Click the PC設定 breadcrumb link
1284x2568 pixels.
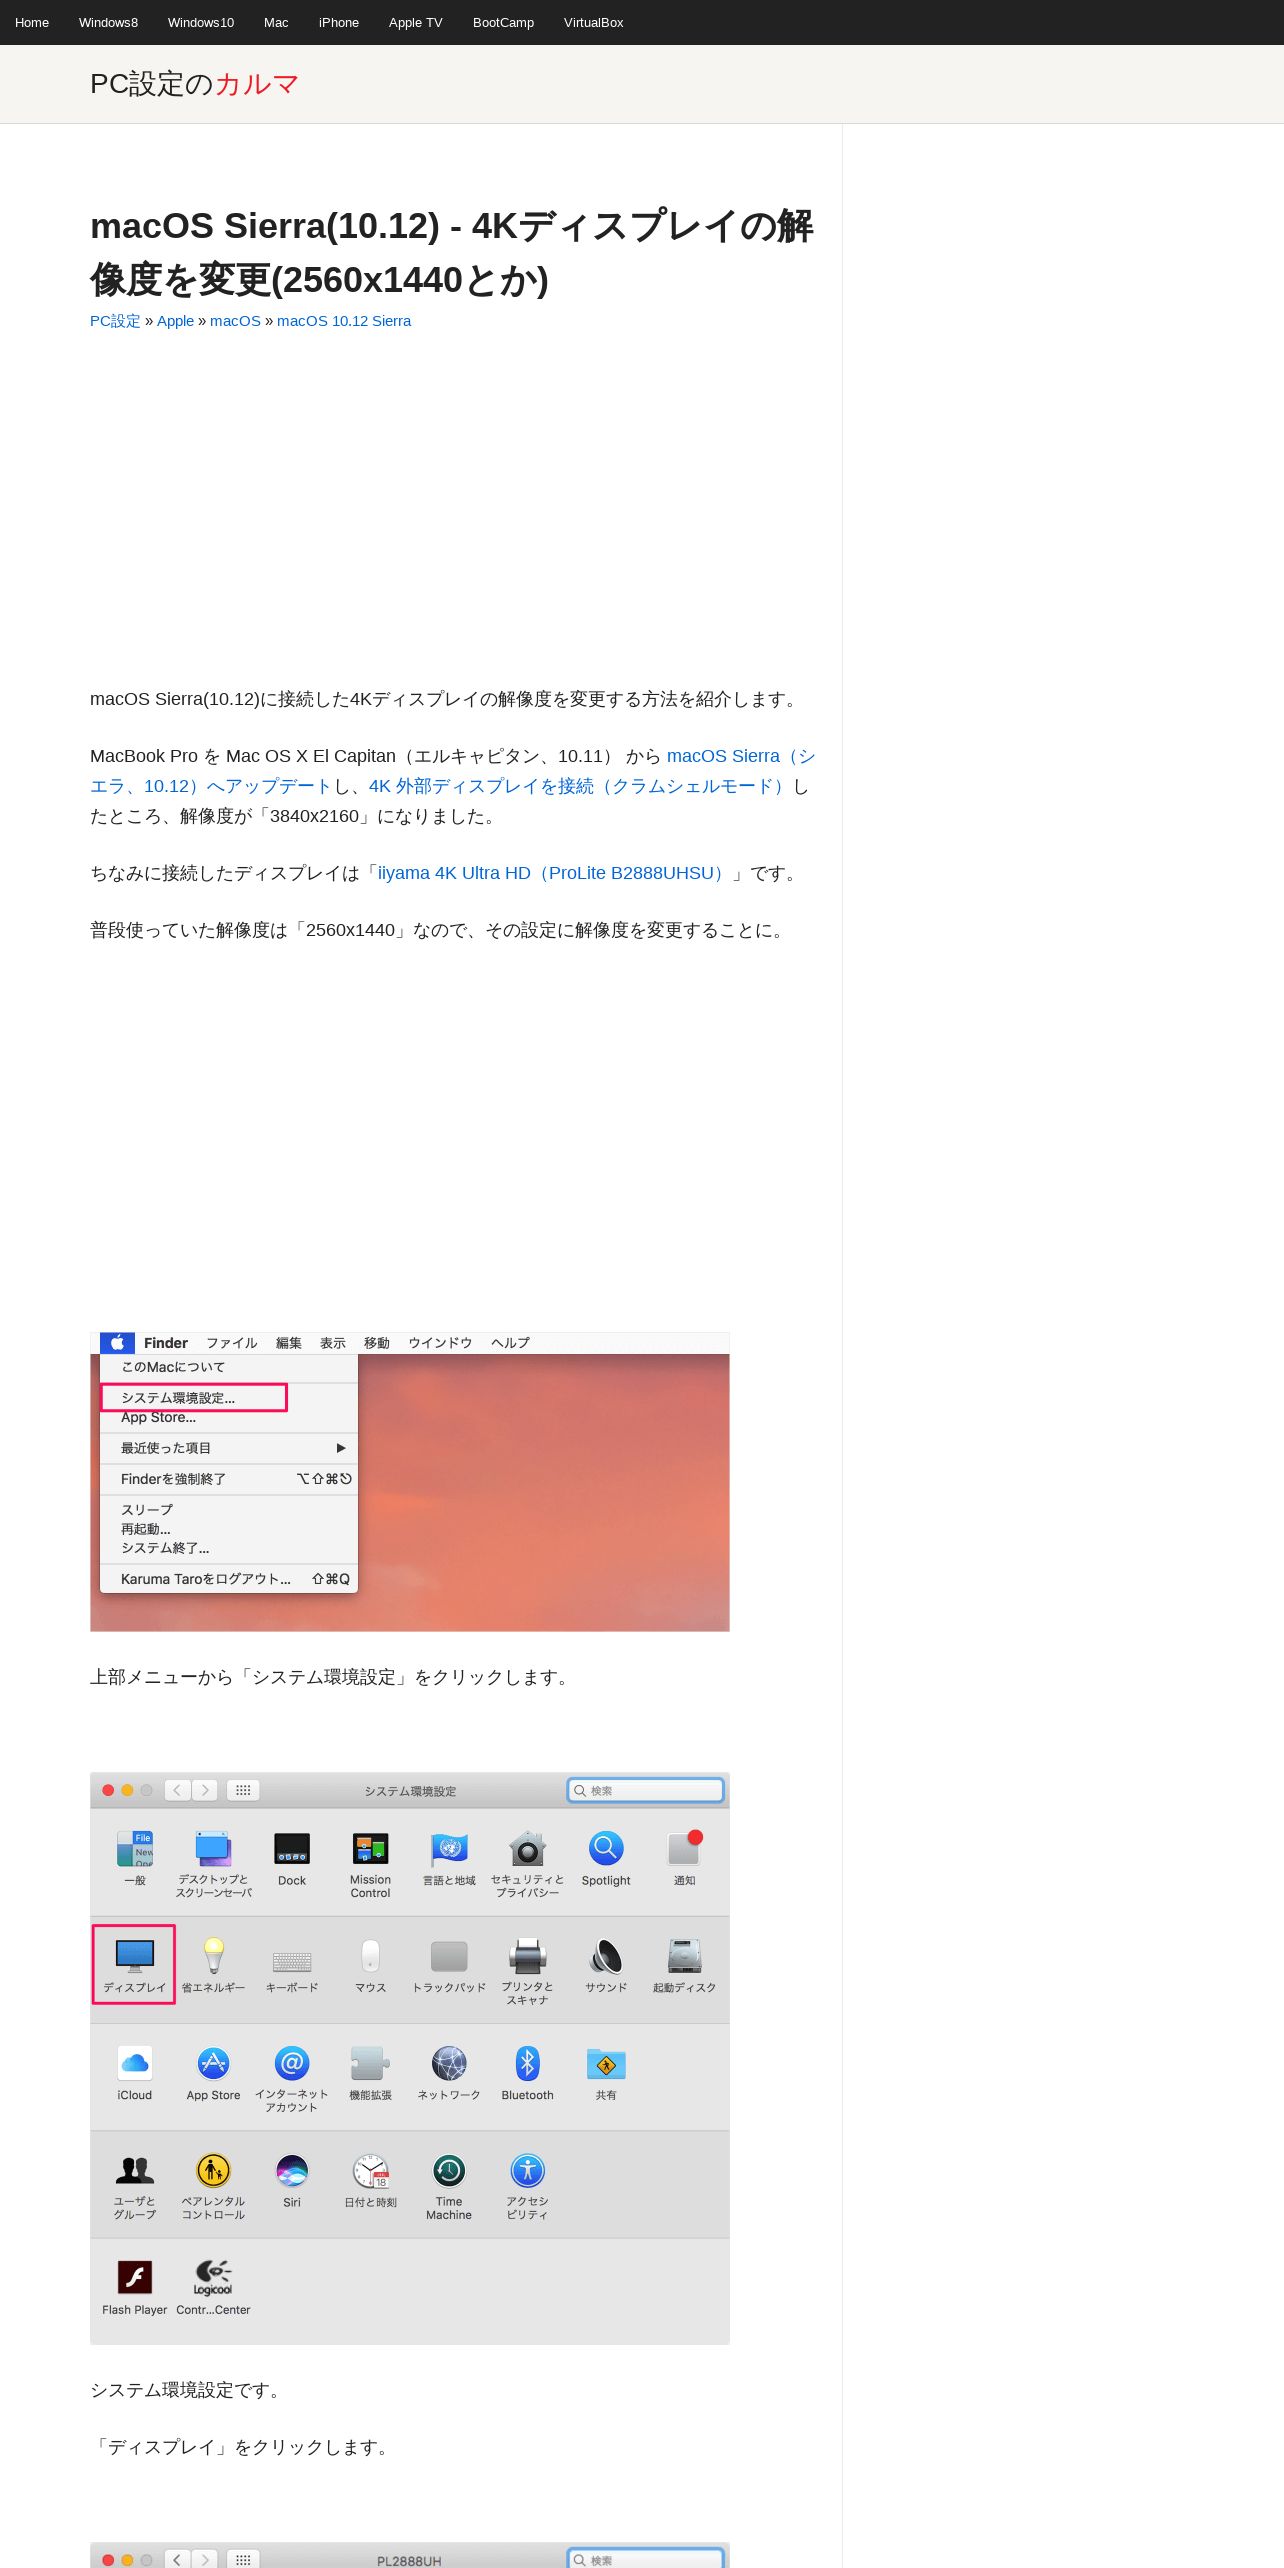pyautogui.click(x=115, y=321)
